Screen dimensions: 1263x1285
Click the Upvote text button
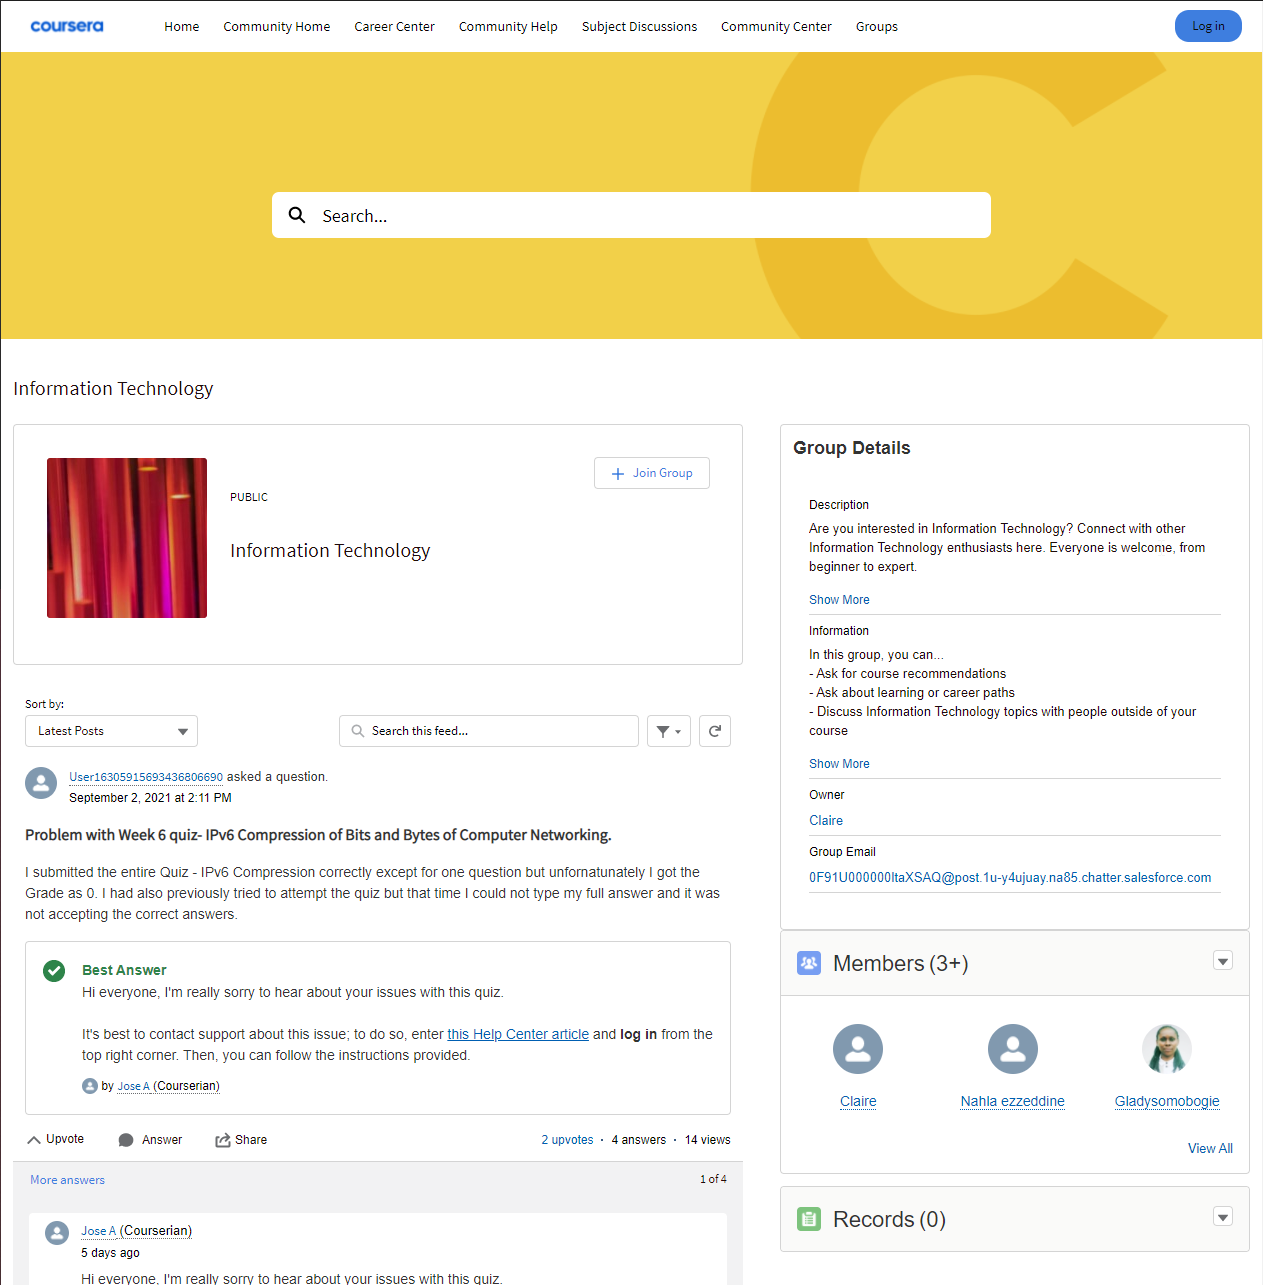pos(65,1139)
